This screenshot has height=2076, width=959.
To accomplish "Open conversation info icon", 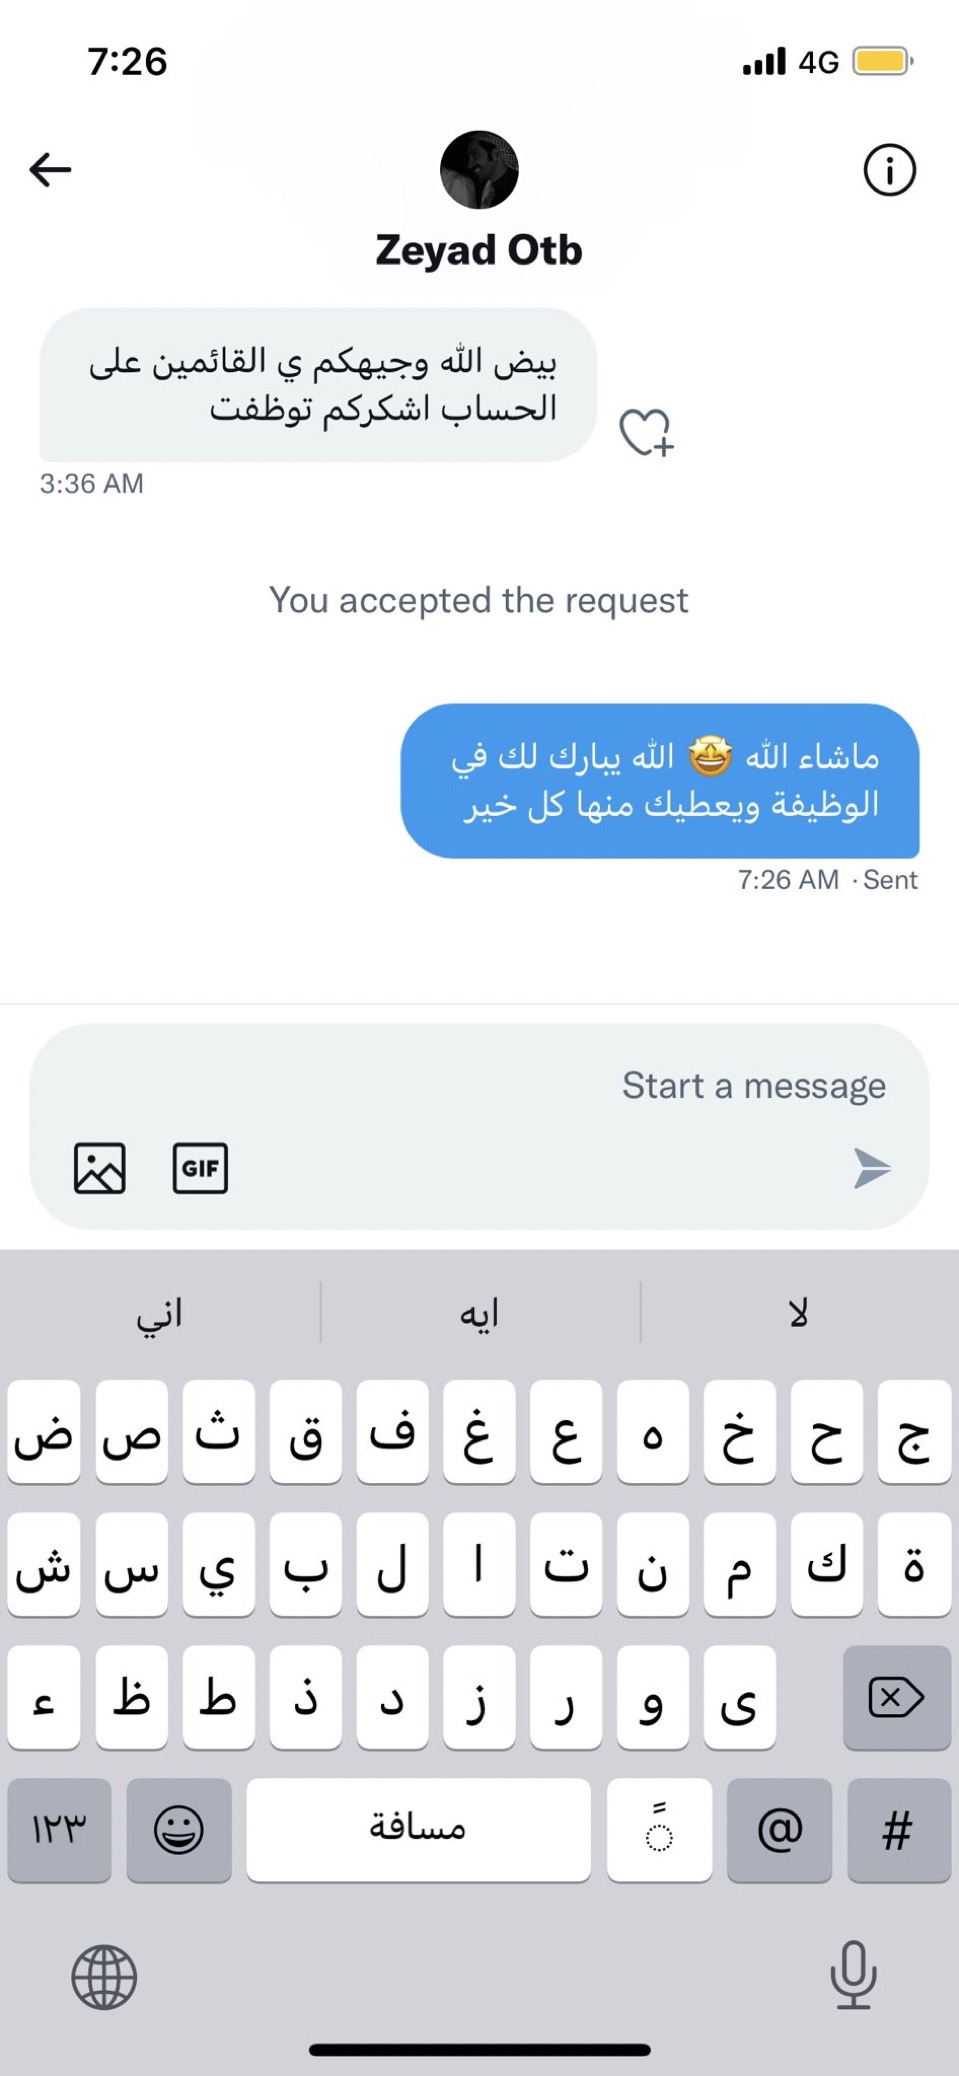I will click(889, 170).
